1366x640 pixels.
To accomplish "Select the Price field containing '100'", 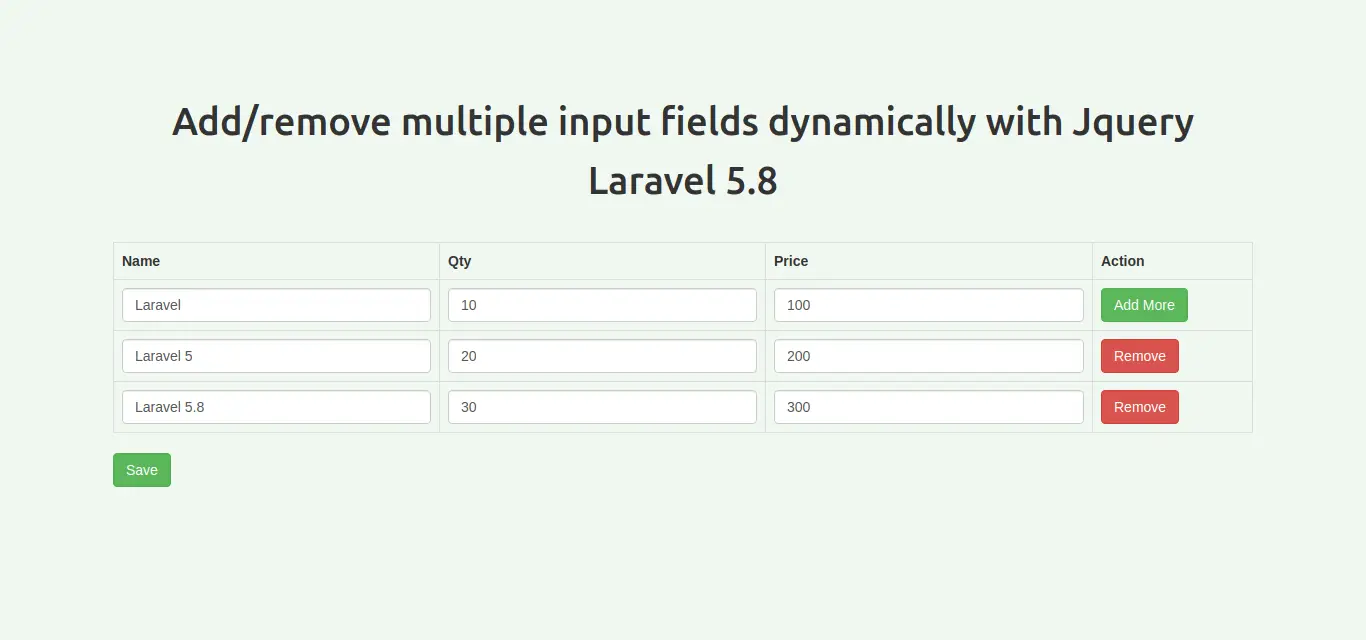I will point(928,305).
